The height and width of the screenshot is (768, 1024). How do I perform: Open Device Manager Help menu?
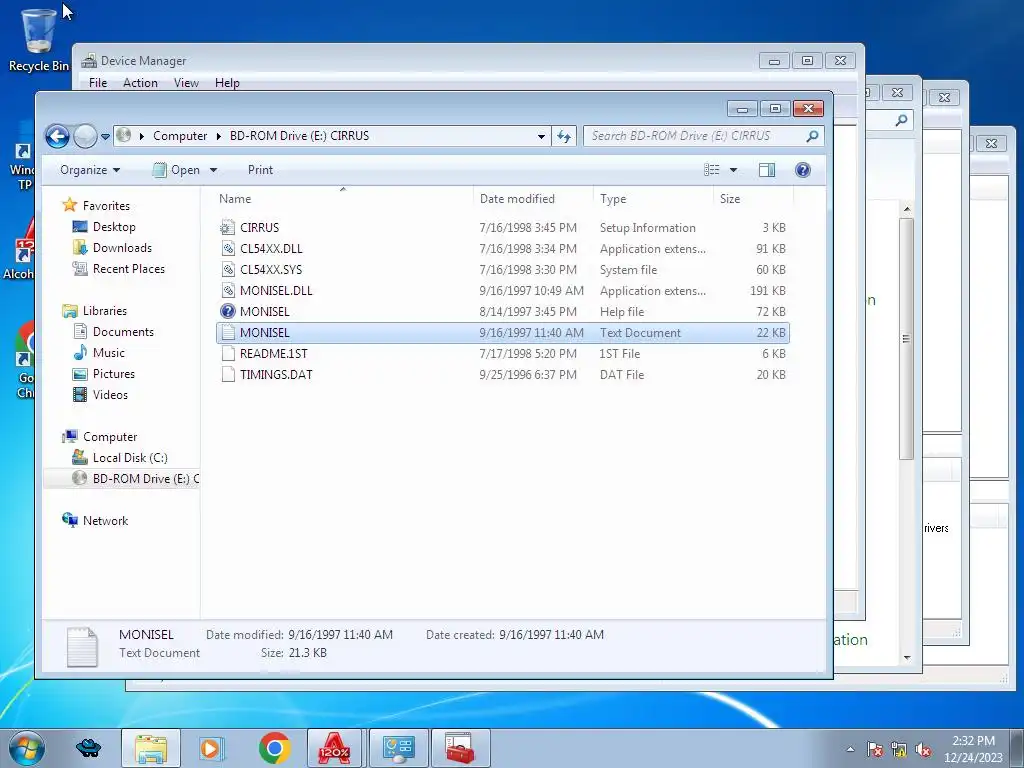coord(227,83)
